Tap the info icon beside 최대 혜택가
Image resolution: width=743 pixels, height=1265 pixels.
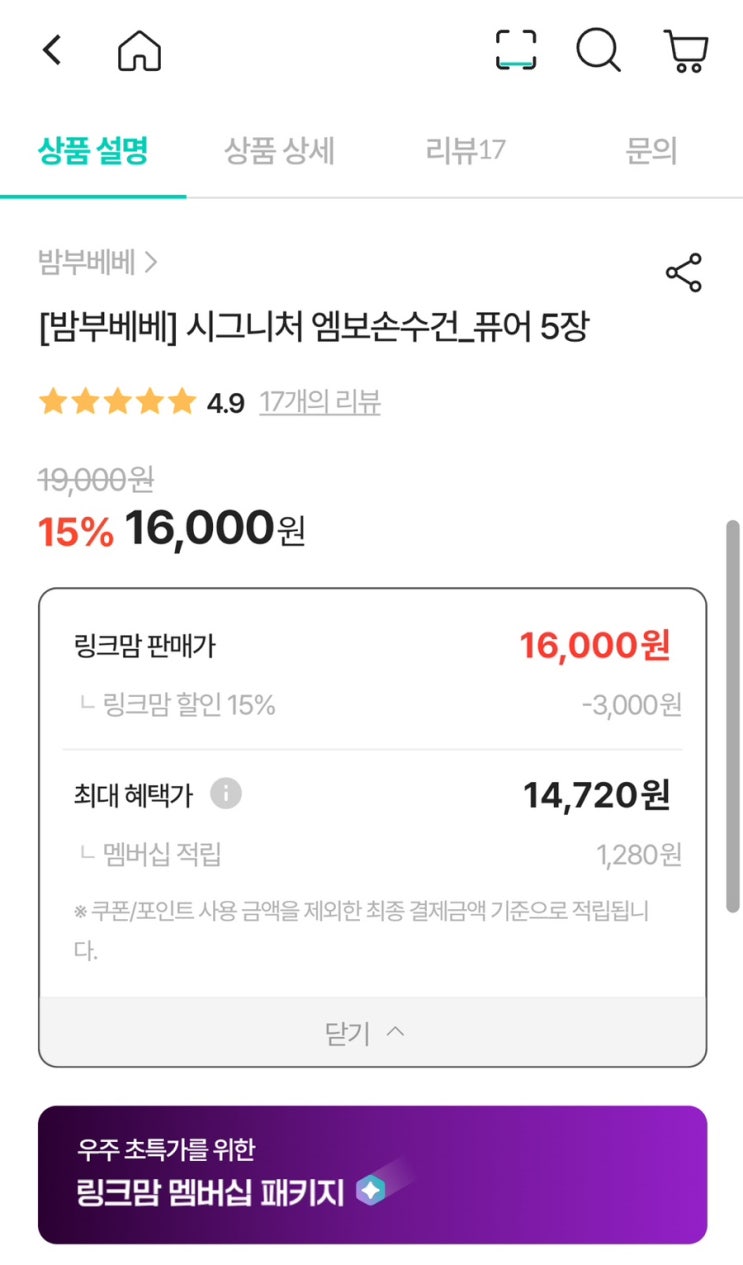[x=226, y=795]
